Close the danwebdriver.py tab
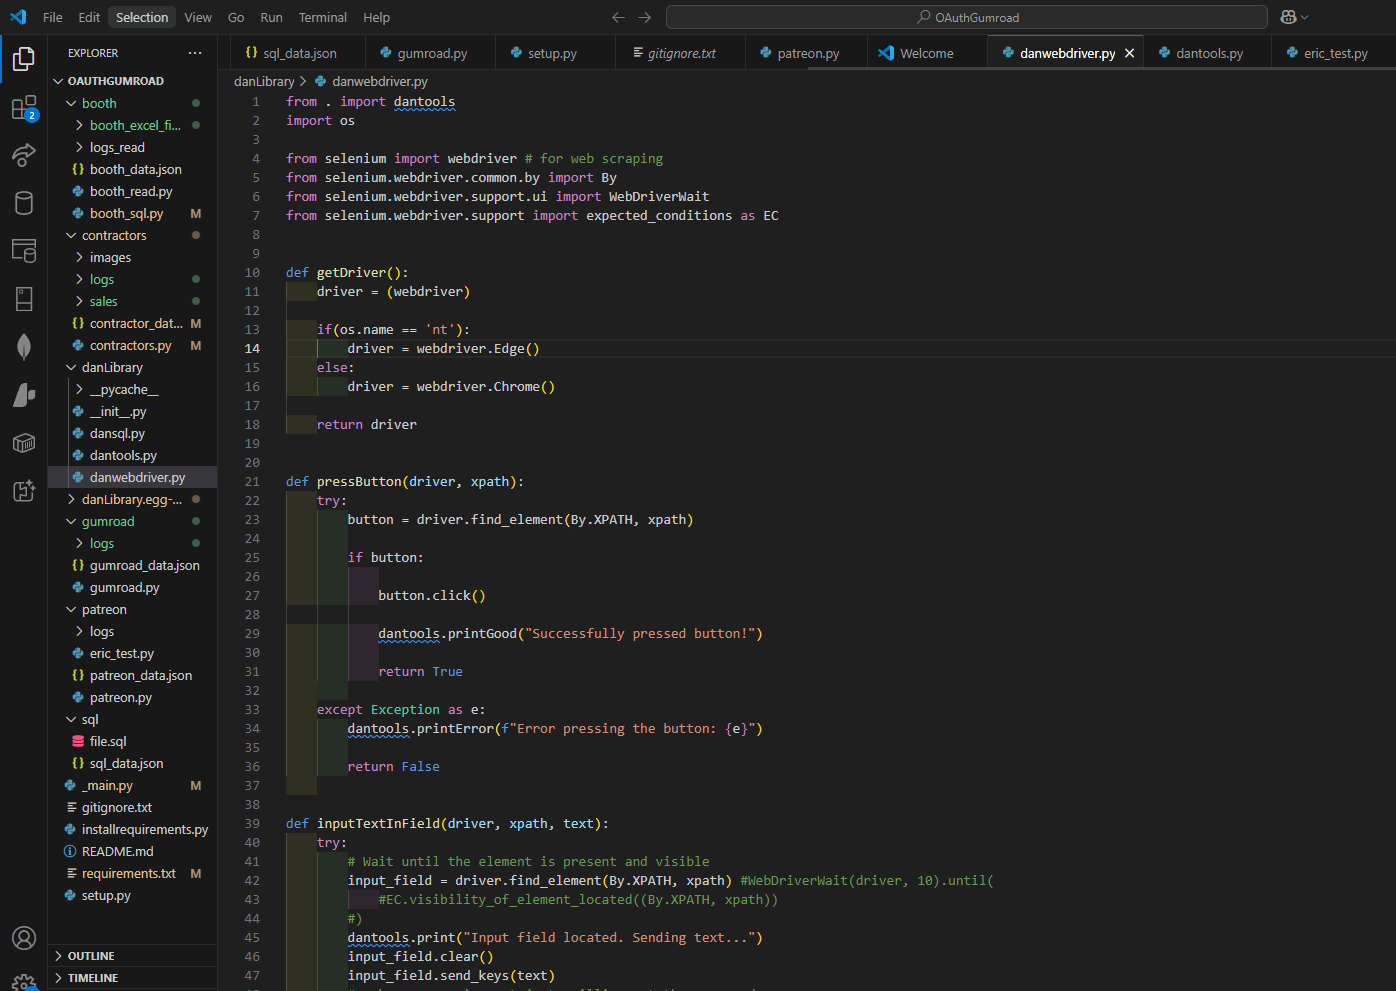Image resolution: width=1396 pixels, height=991 pixels. (1129, 53)
